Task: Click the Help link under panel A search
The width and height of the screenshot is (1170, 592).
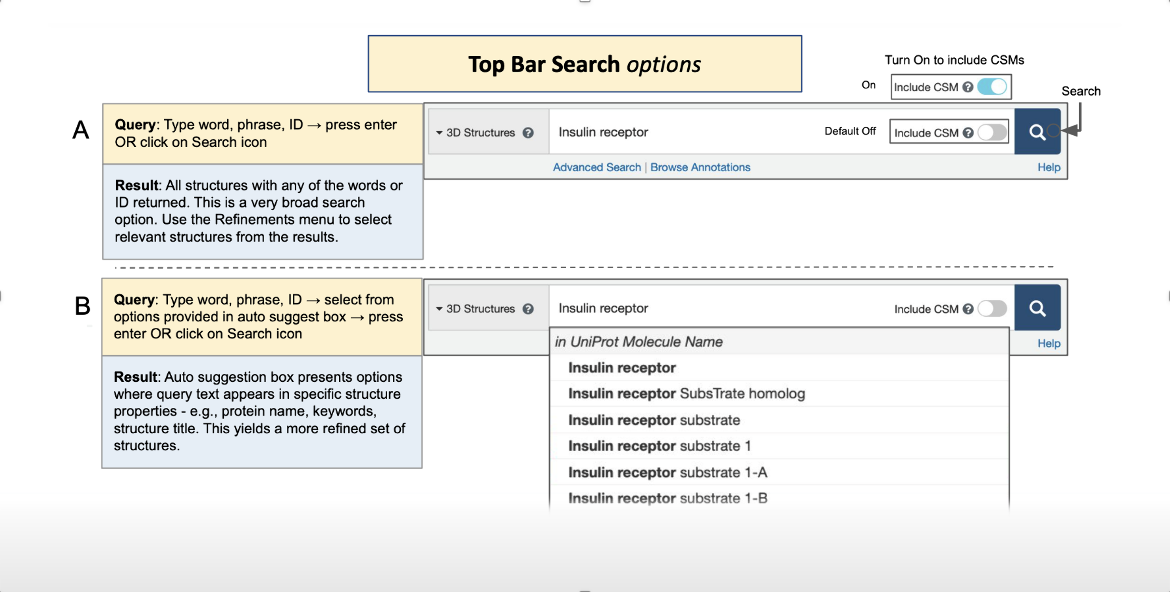Action: pos(1048,167)
